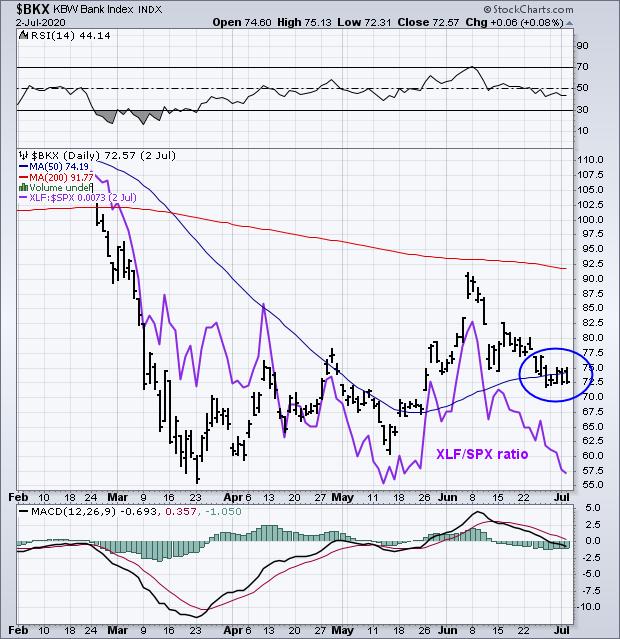Click the purple XLF:$SPX line swatch
620x639 pixels.
24,198
